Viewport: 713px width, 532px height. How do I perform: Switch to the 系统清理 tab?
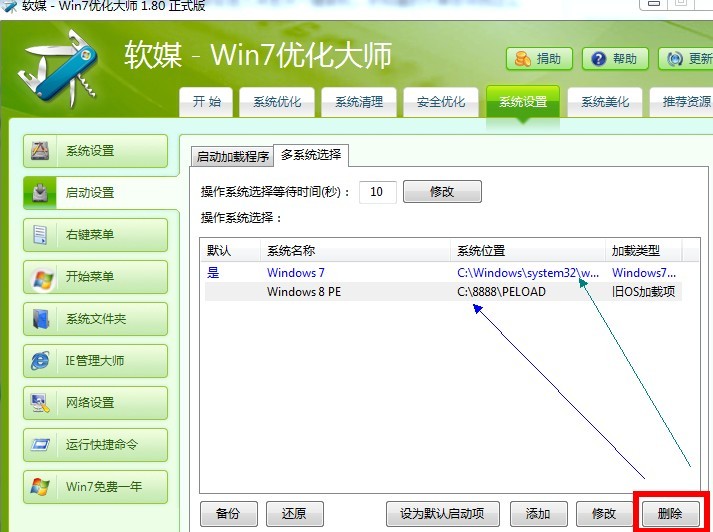(359, 102)
